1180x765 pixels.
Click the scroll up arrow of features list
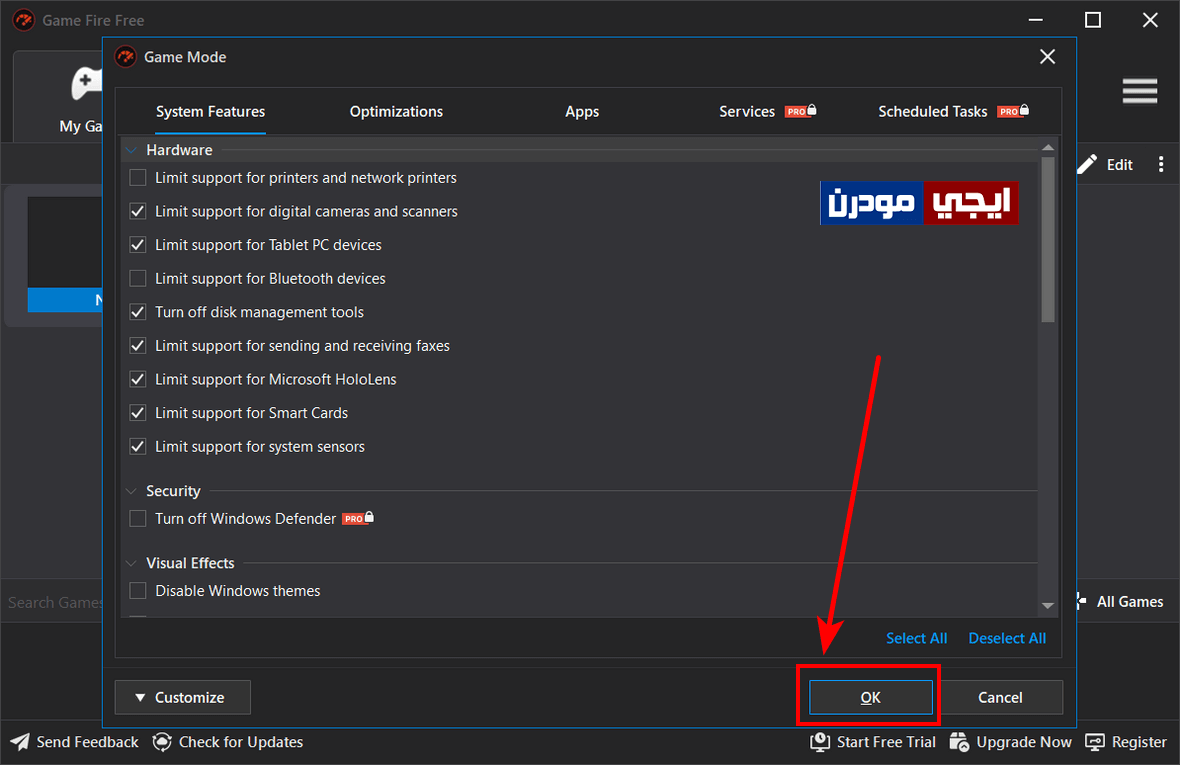[1048, 147]
